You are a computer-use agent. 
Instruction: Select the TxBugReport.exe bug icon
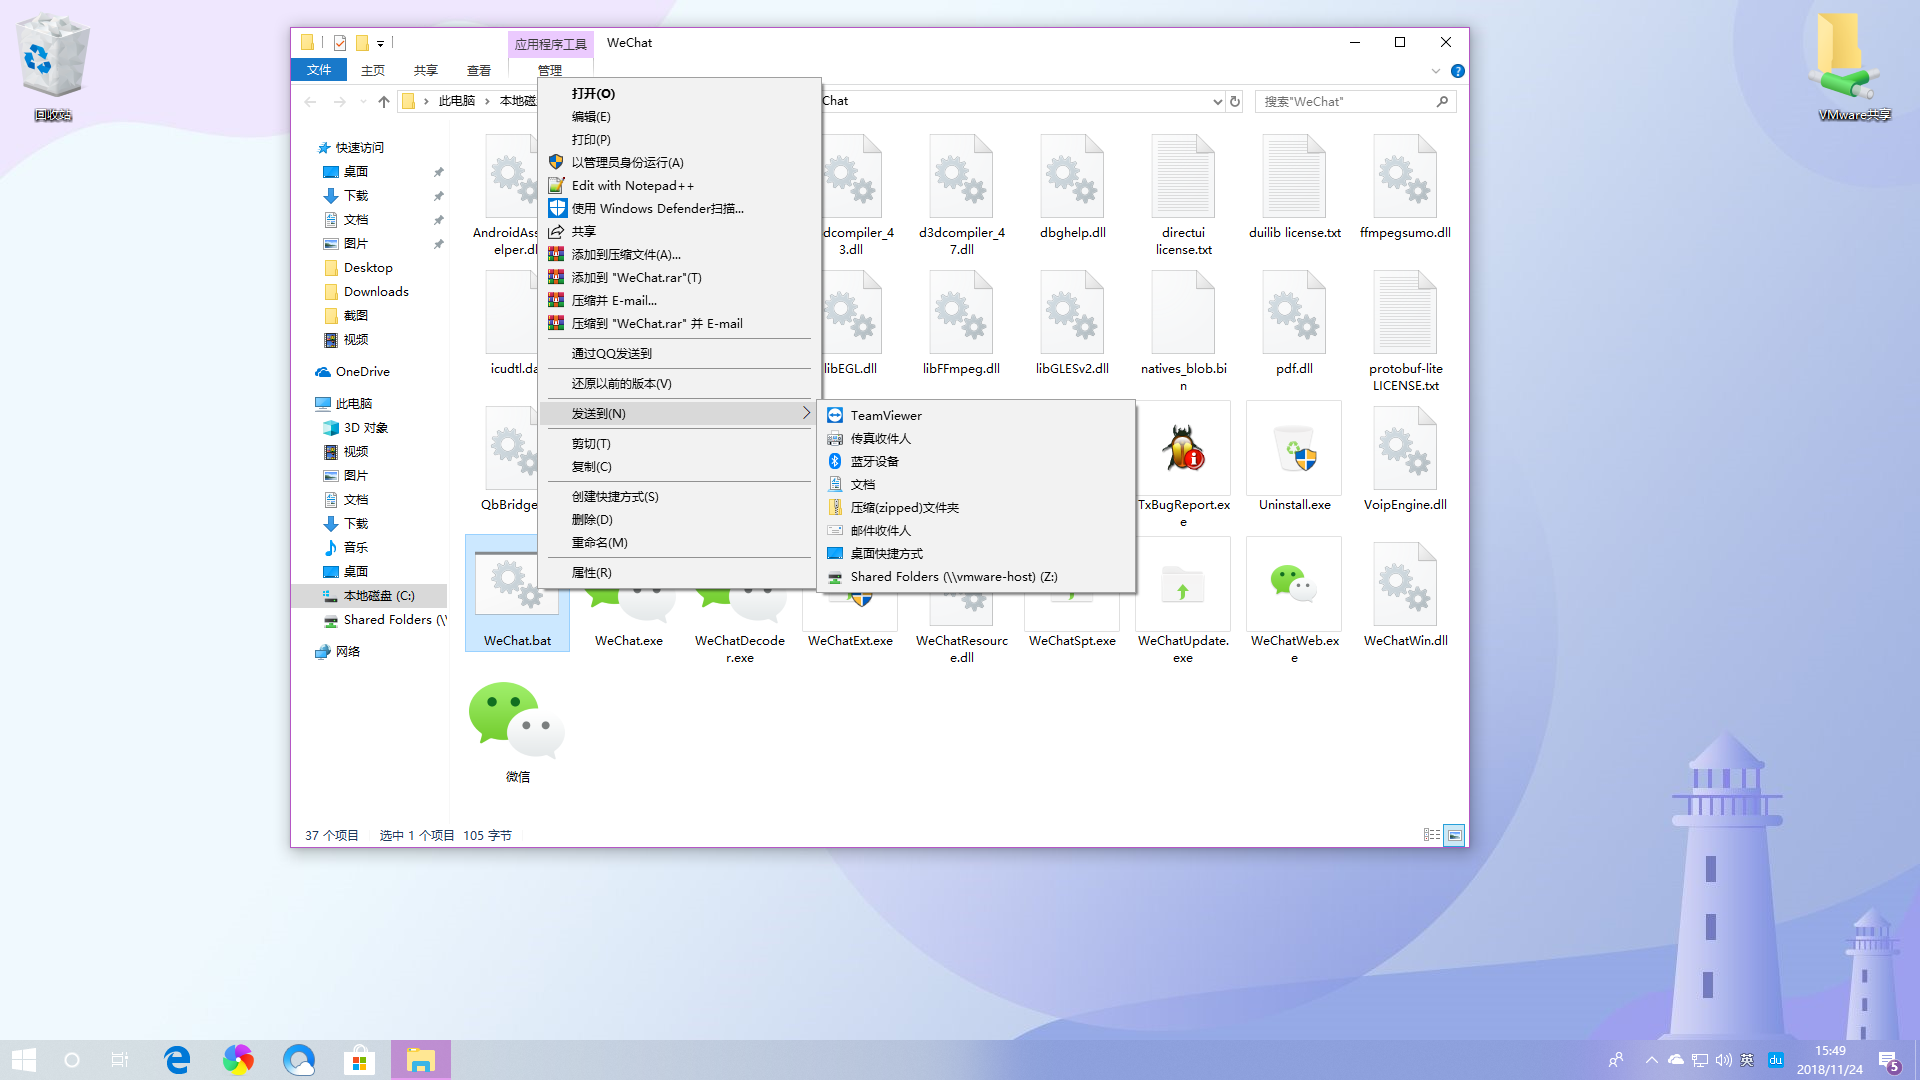pyautogui.click(x=1183, y=447)
